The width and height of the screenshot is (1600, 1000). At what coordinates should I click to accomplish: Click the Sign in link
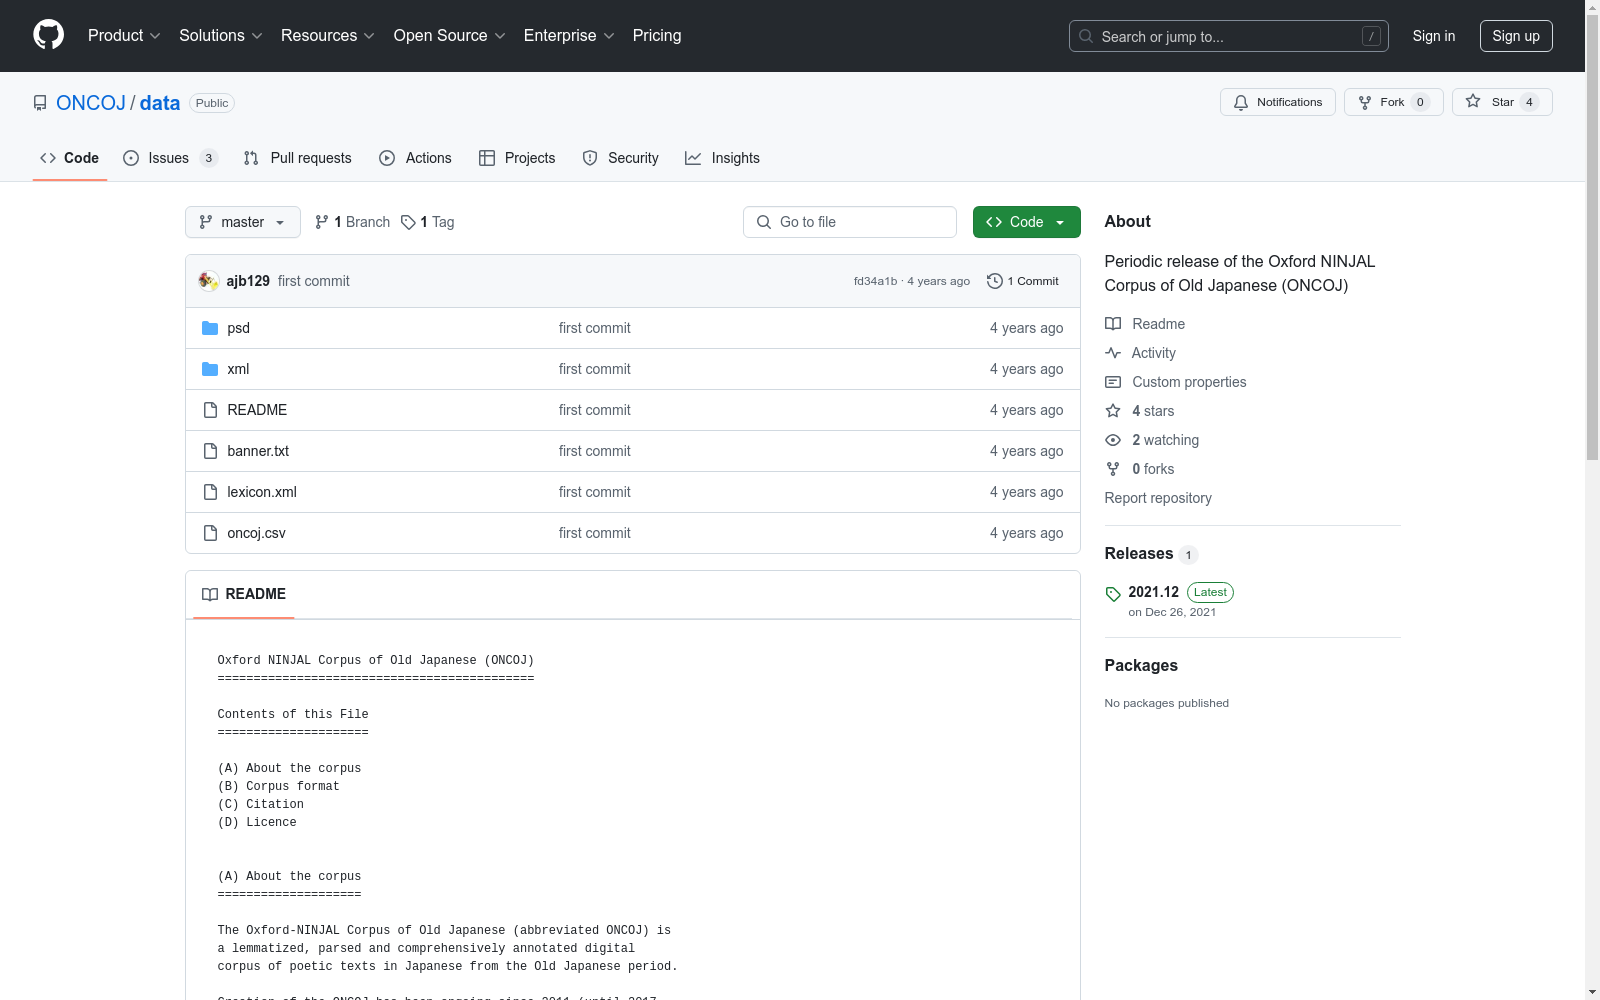pos(1433,36)
